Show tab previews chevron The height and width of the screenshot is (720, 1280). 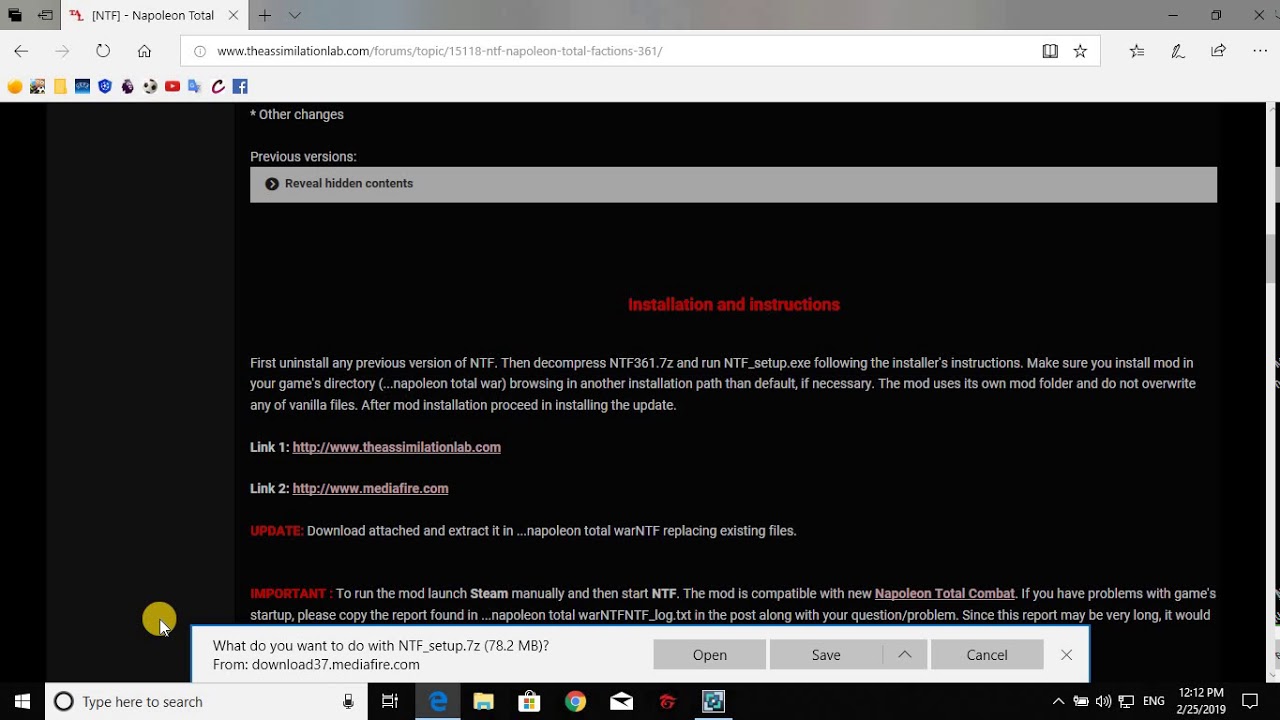tap(294, 15)
